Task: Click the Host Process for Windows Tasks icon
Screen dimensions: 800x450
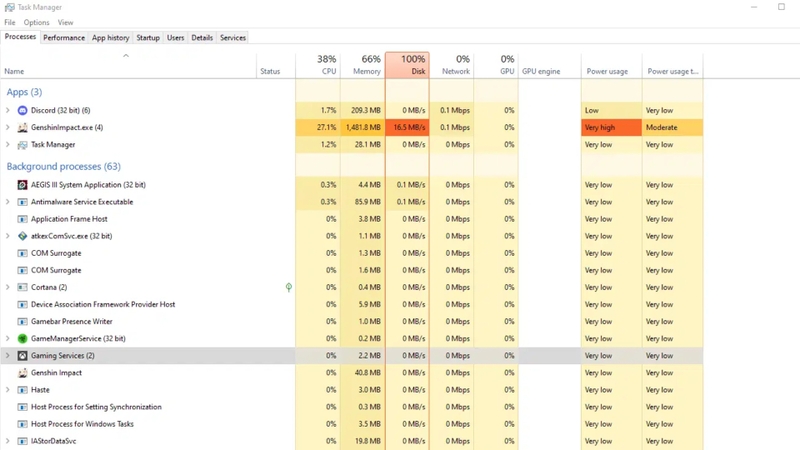Action: pyautogui.click(x=22, y=424)
